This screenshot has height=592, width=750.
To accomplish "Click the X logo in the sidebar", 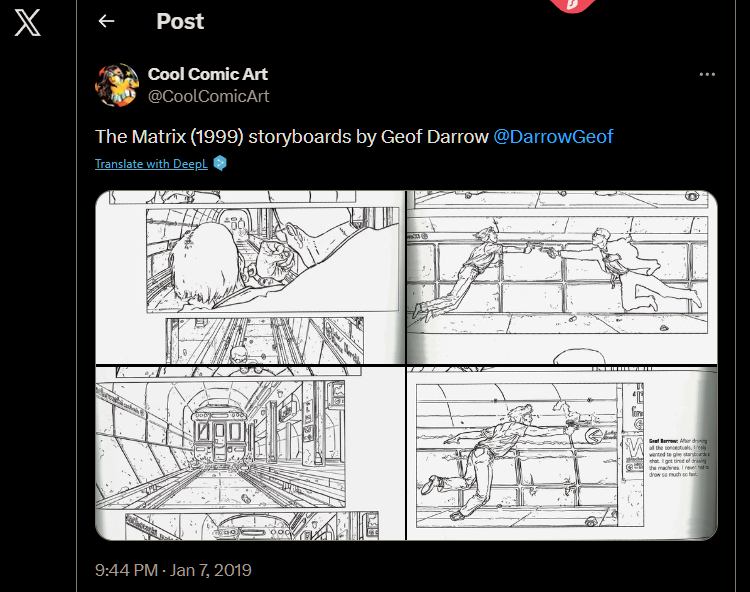I will [27, 22].
